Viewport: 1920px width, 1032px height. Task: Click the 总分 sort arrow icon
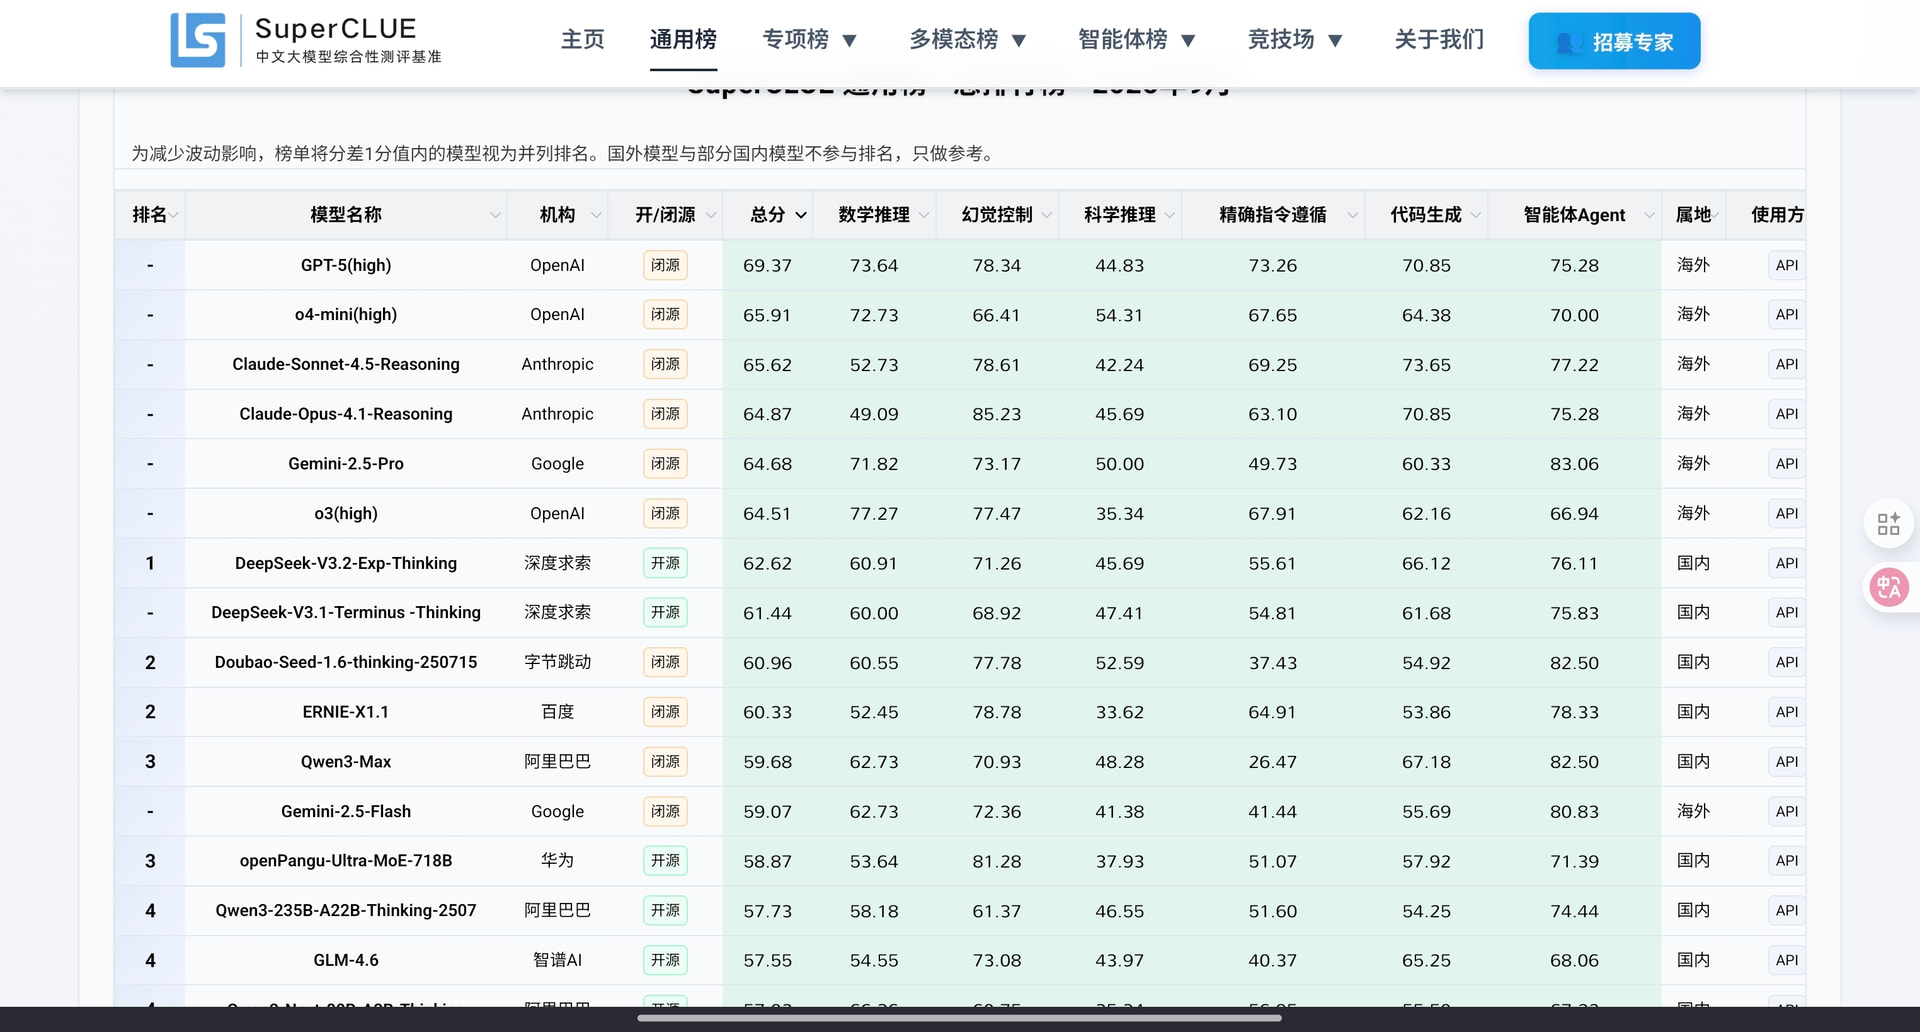(x=801, y=215)
